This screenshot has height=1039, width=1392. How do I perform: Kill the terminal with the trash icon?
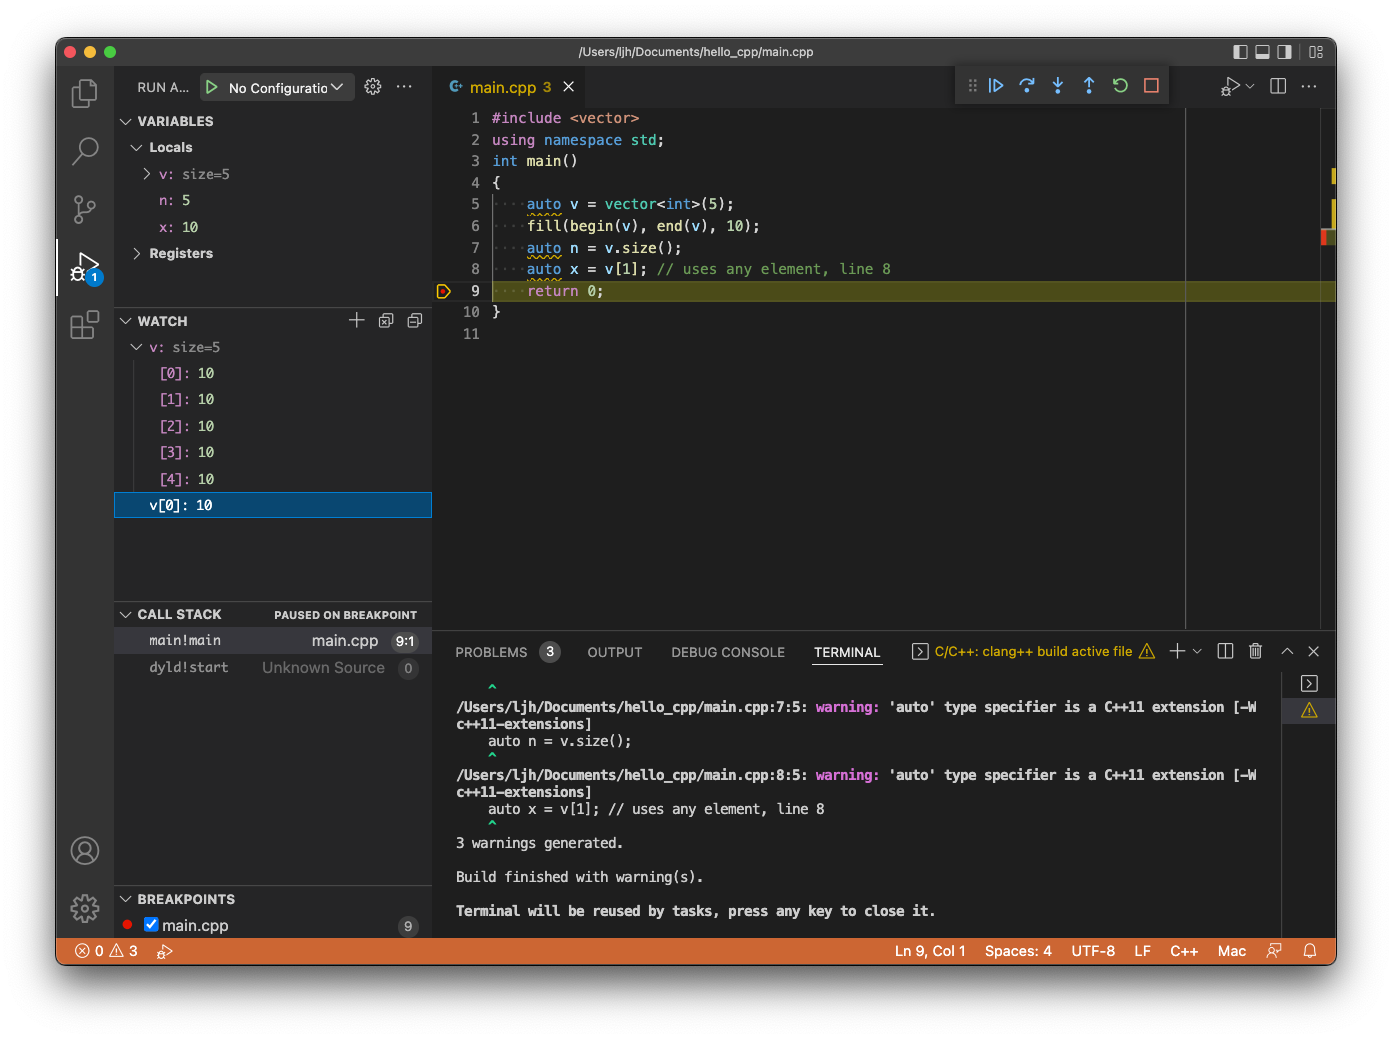click(1255, 651)
